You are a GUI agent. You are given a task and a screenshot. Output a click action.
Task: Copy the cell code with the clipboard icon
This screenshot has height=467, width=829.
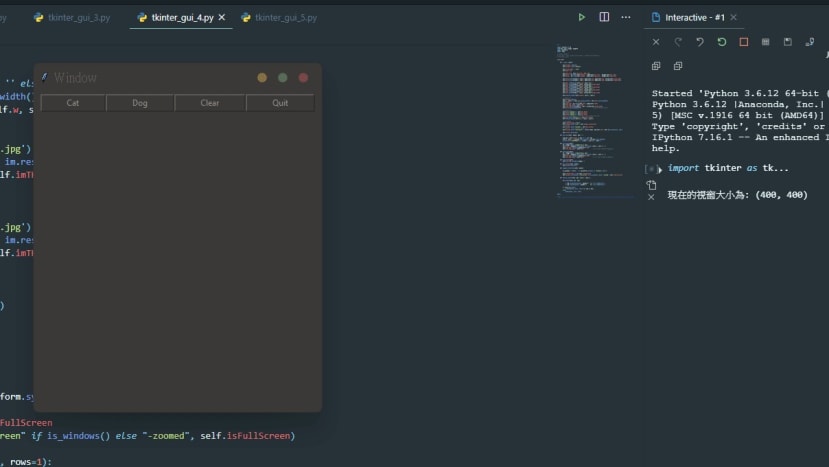[651, 185]
